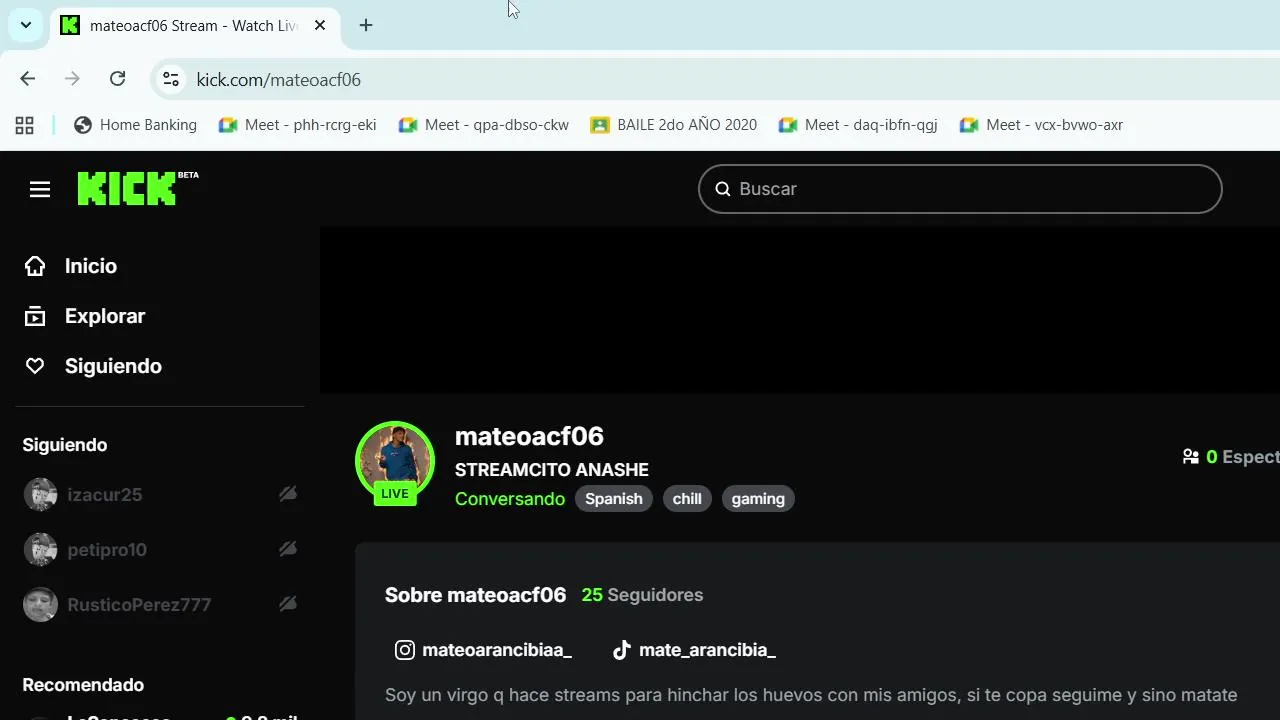The height and width of the screenshot is (720, 1280).
Task: Click the mateoacf06 streamer avatar
Action: pos(395,460)
